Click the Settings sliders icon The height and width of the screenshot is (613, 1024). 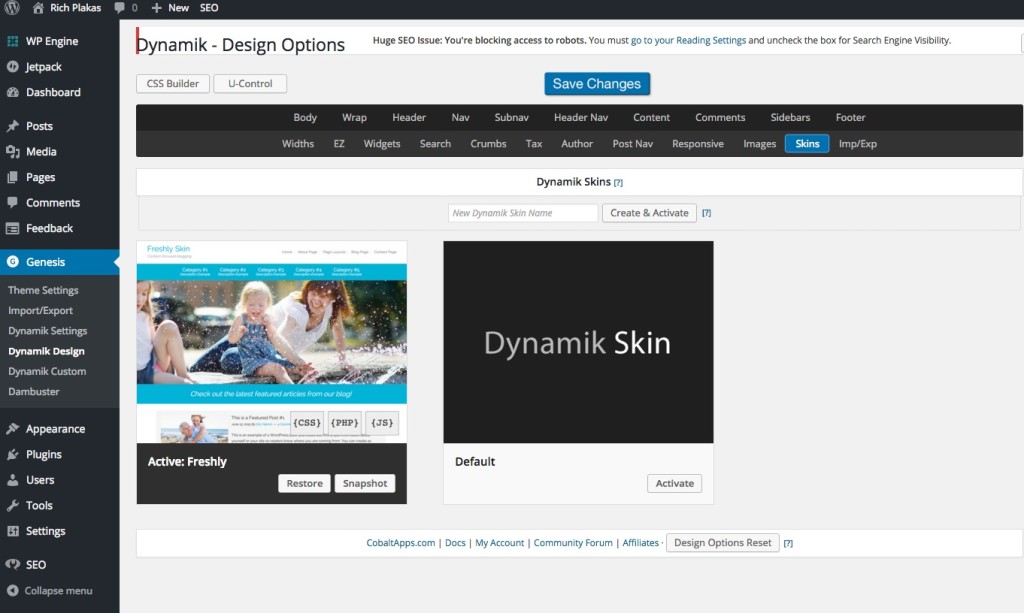click(12, 531)
